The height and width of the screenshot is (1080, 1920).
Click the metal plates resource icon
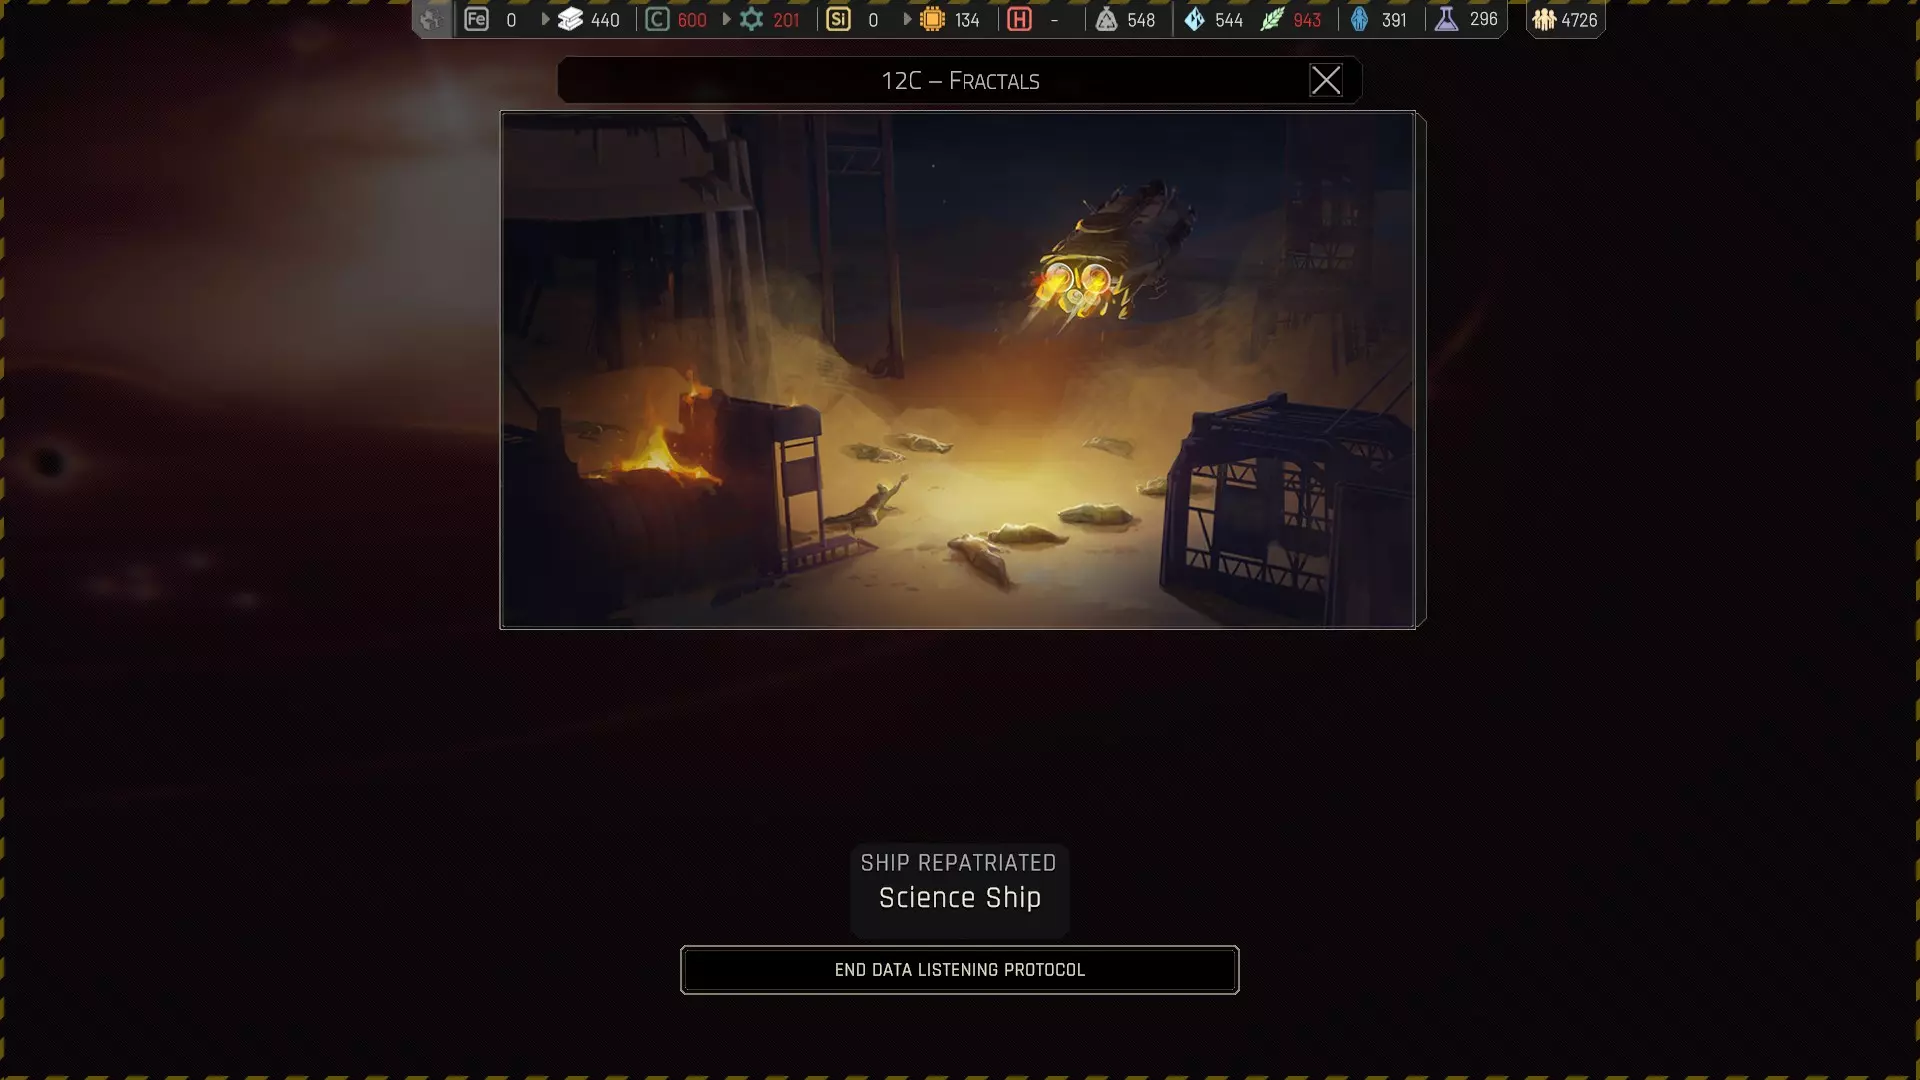pyautogui.click(x=570, y=19)
